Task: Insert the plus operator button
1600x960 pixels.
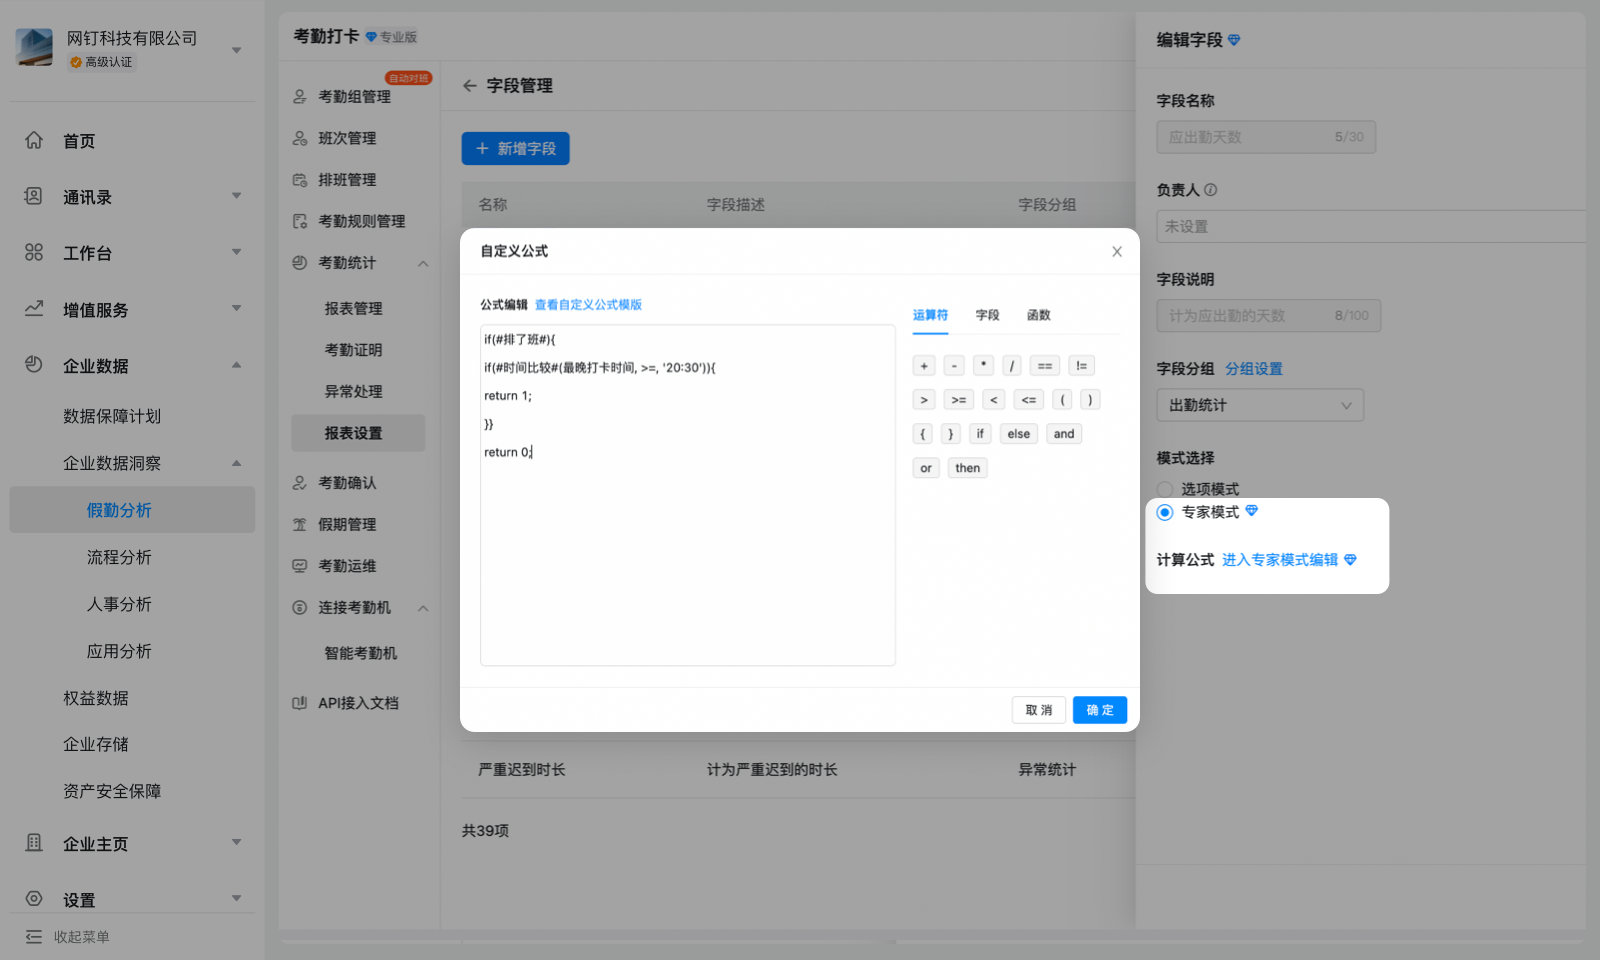Action: (924, 366)
